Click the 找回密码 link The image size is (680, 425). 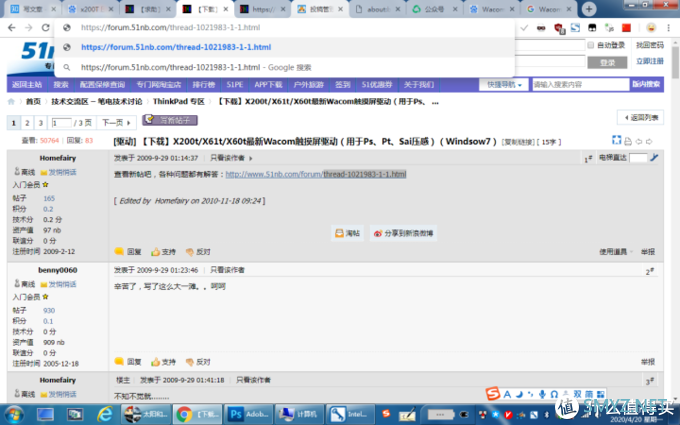click(x=650, y=45)
